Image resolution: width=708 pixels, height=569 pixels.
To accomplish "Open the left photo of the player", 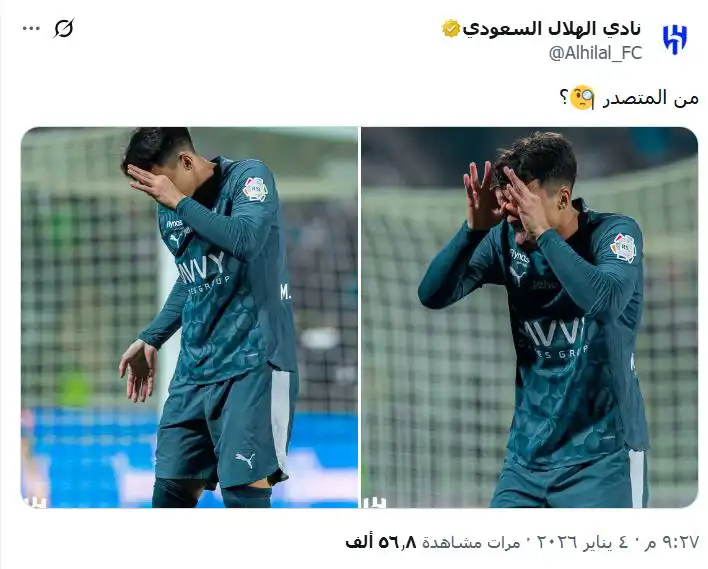I will click(x=189, y=317).
